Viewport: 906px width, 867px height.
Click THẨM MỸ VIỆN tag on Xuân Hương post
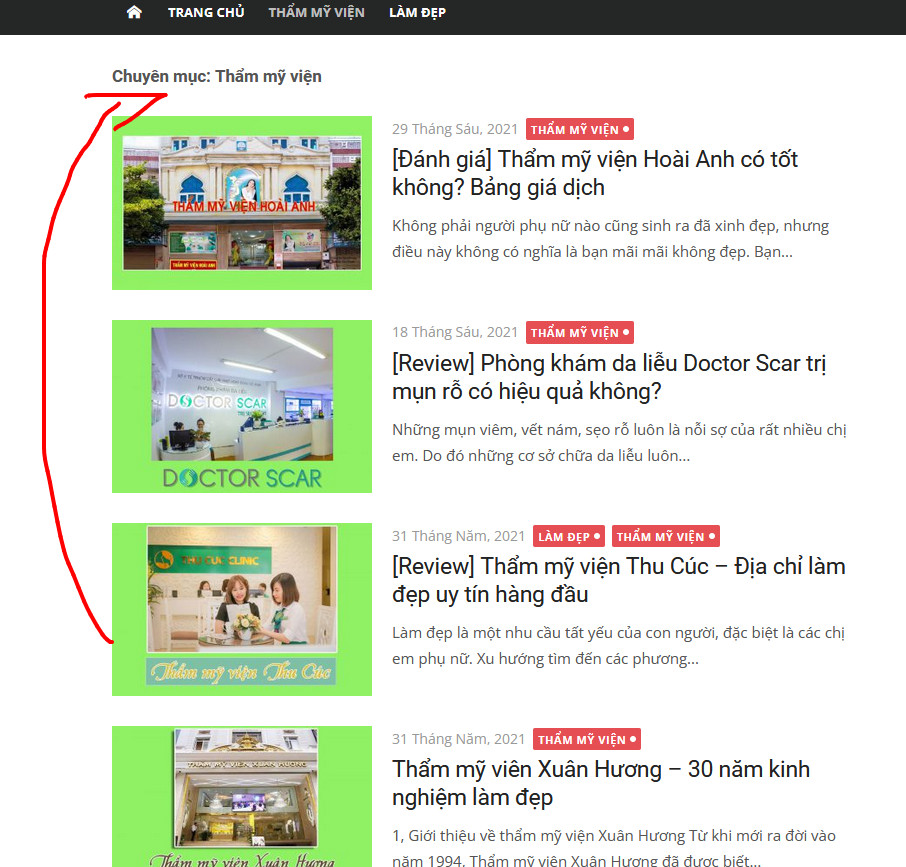(x=586, y=739)
